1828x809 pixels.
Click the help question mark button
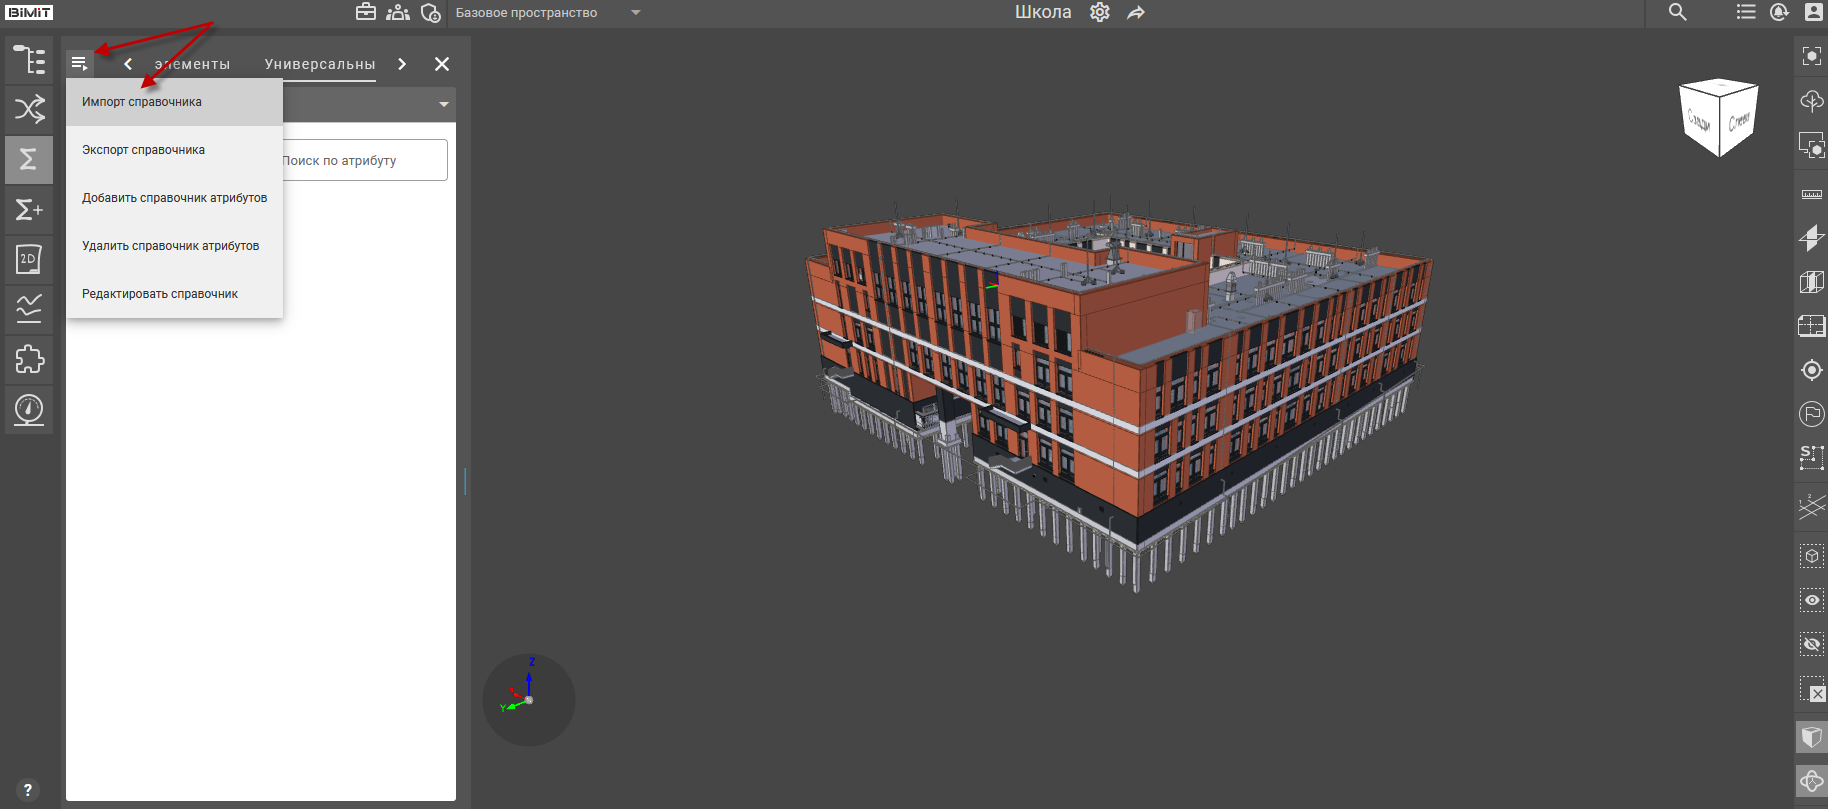pos(28,790)
